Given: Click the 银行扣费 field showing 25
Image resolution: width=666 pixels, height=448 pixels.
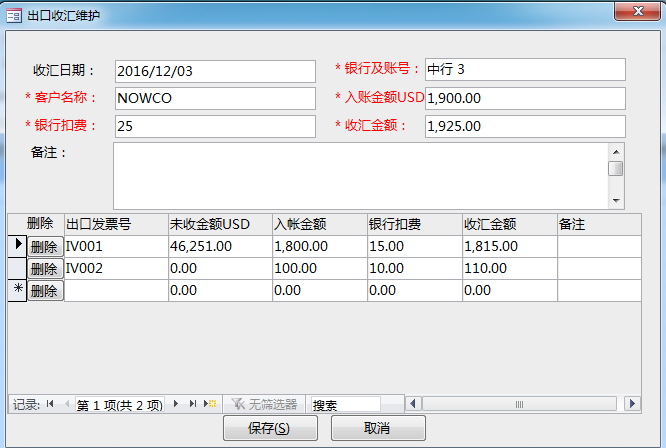Looking at the screenshot, I should (214, 127).
